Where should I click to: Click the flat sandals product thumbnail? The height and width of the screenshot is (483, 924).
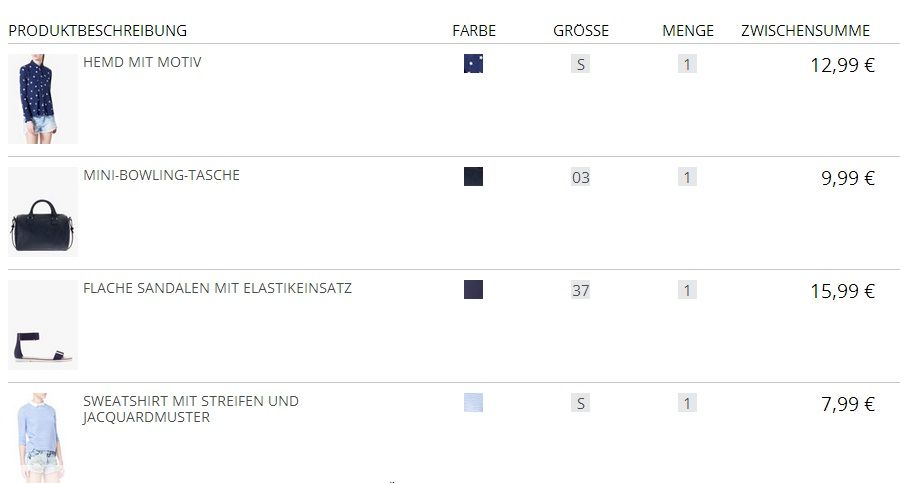click(43, 325)
